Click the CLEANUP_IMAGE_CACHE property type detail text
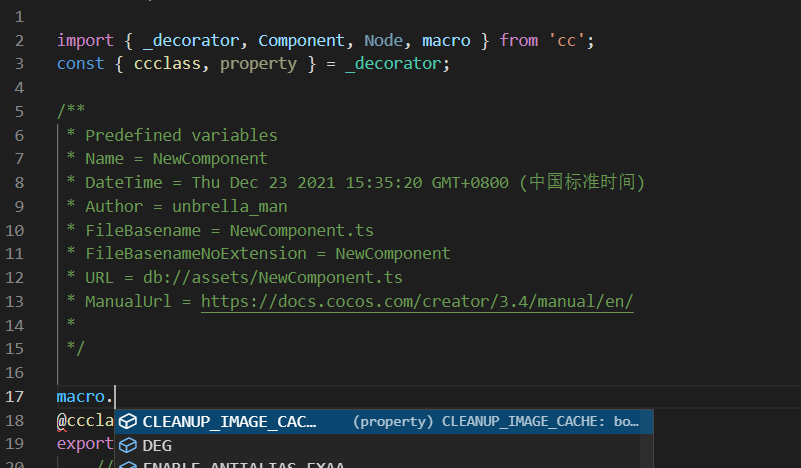Viewport: 801px width, 468px height. click(496, 422)
